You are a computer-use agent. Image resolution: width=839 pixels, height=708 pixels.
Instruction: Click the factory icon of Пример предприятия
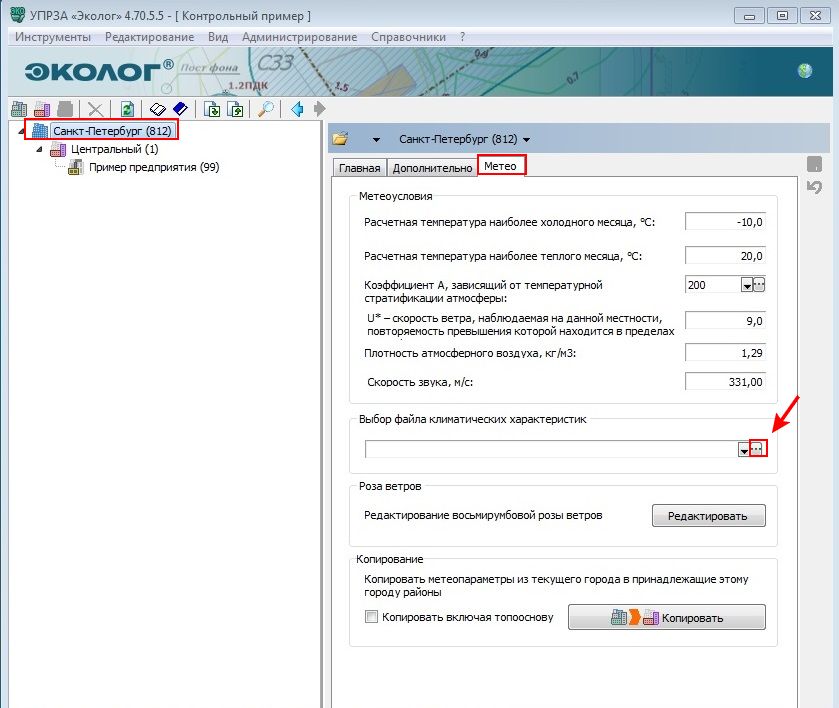[75, 168]
